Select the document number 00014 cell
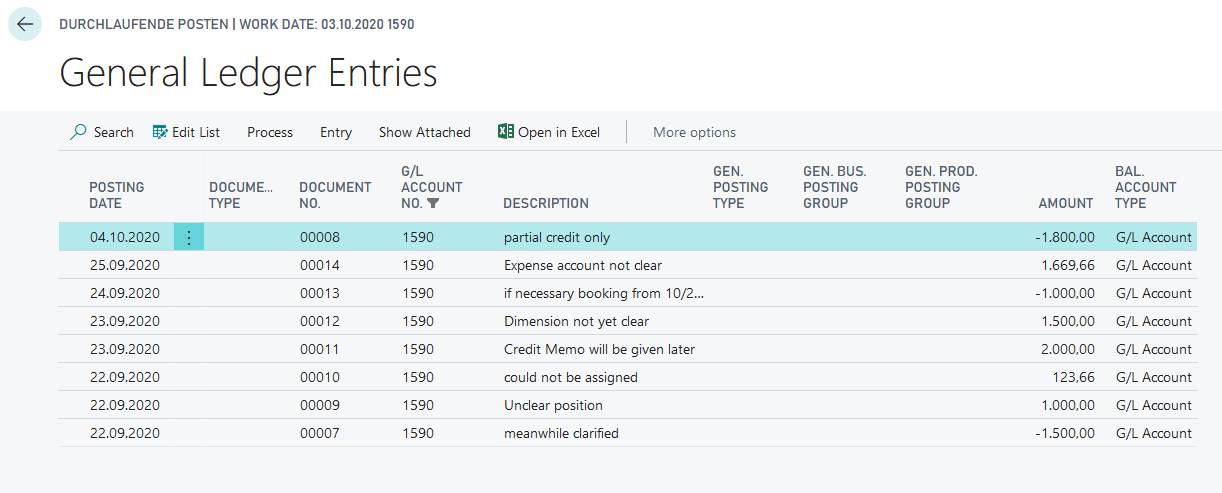The image size is (1222, 493). tap(320, 265)
